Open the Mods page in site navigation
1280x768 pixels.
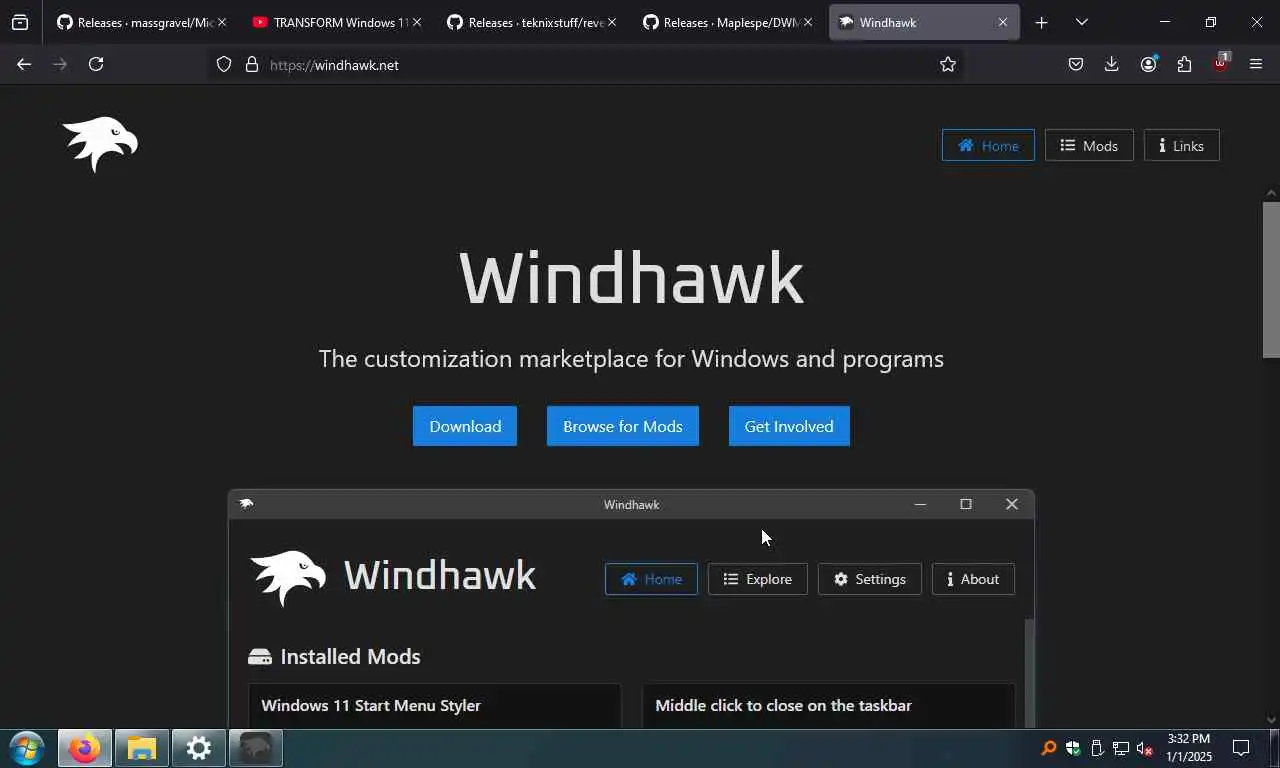click(1089, 145)
